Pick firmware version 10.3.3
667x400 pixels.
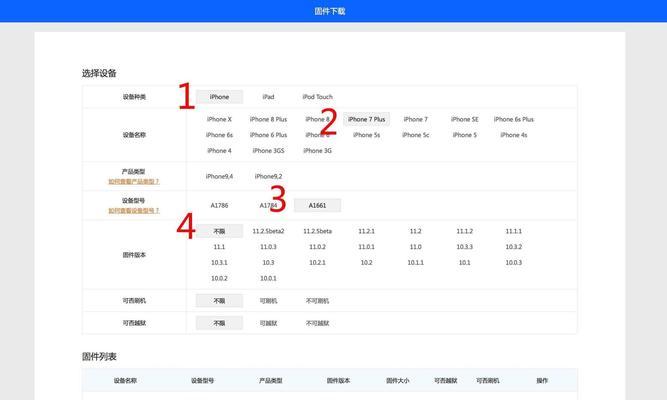coord(465,247)
